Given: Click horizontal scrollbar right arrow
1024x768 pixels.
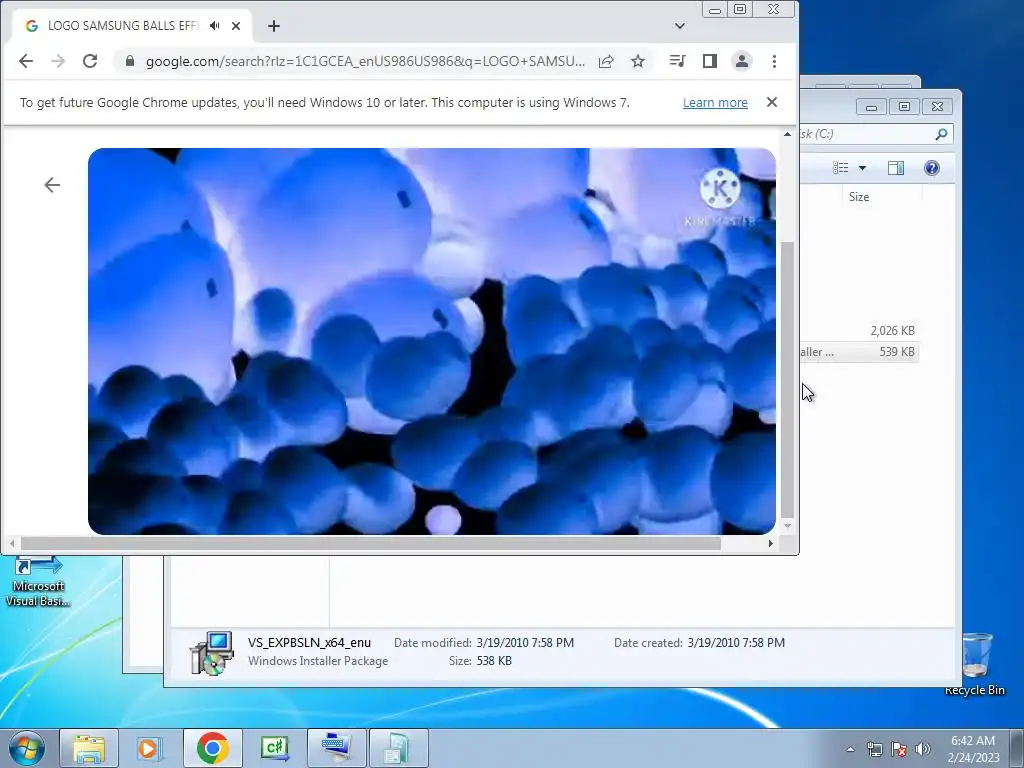Looking at the screenshot, I should tap(771, 543).
